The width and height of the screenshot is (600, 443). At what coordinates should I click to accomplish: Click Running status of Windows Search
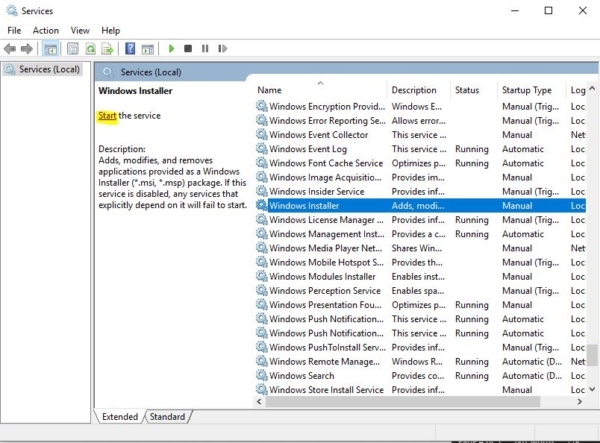(471, 376)
